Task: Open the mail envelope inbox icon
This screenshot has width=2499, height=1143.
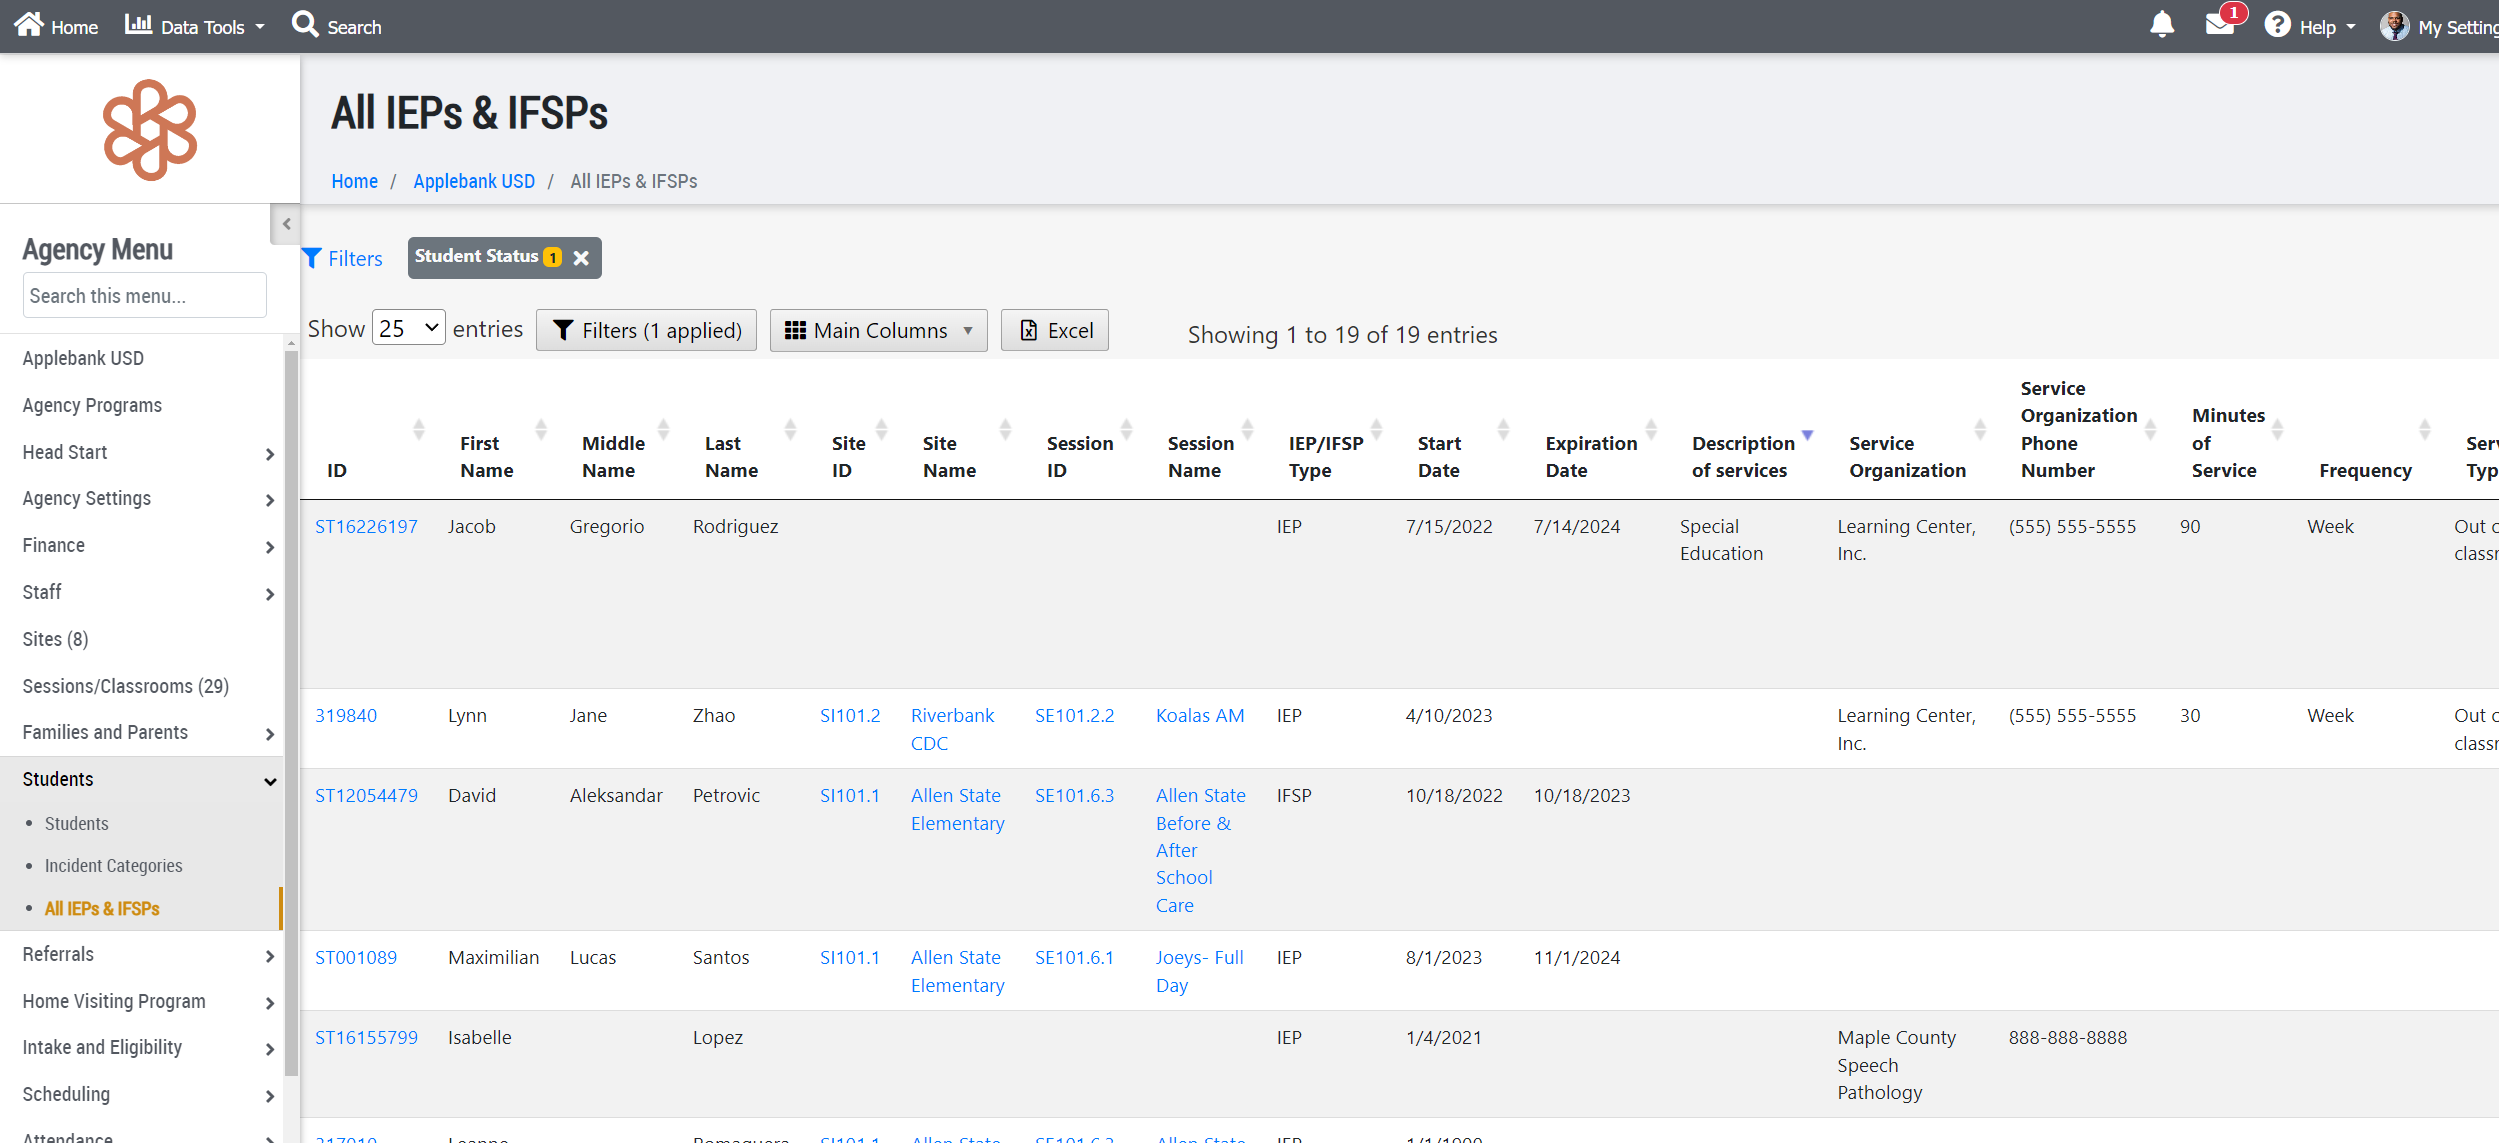Action: [2219, 25]
